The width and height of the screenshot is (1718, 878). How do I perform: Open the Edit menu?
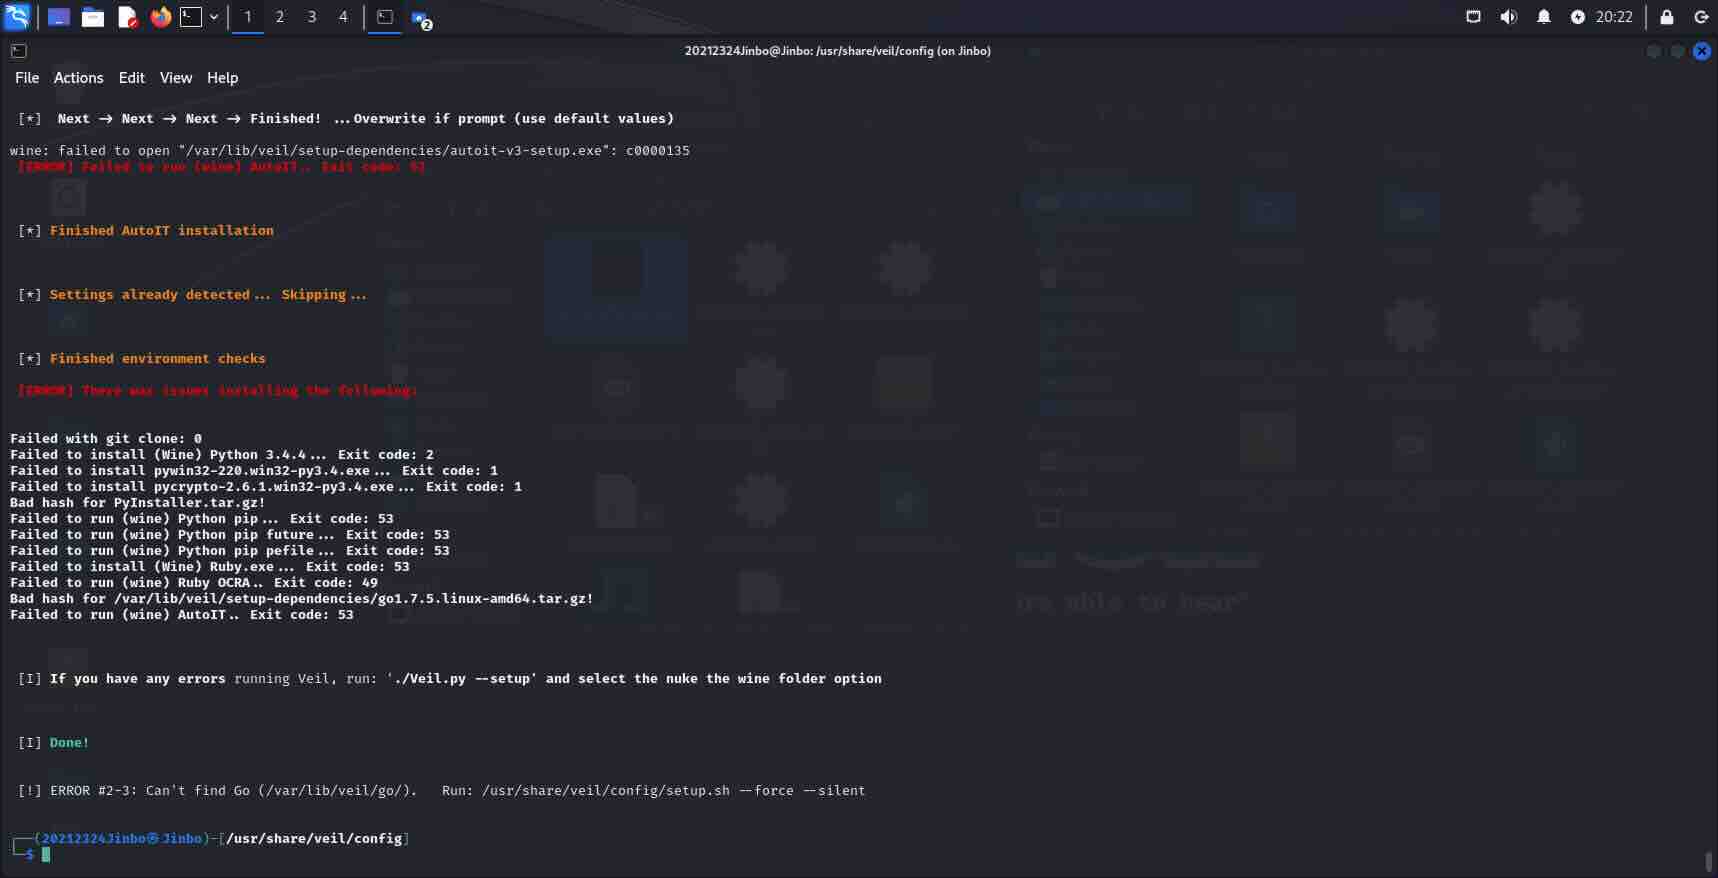(x=132, y=78)
